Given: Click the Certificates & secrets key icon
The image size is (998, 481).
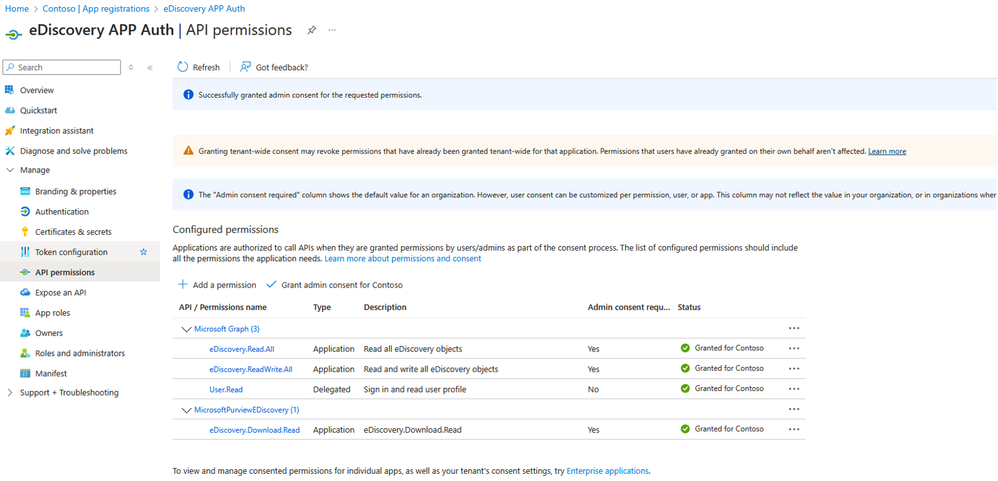Looking at the screenshot, I should (25, 232).
